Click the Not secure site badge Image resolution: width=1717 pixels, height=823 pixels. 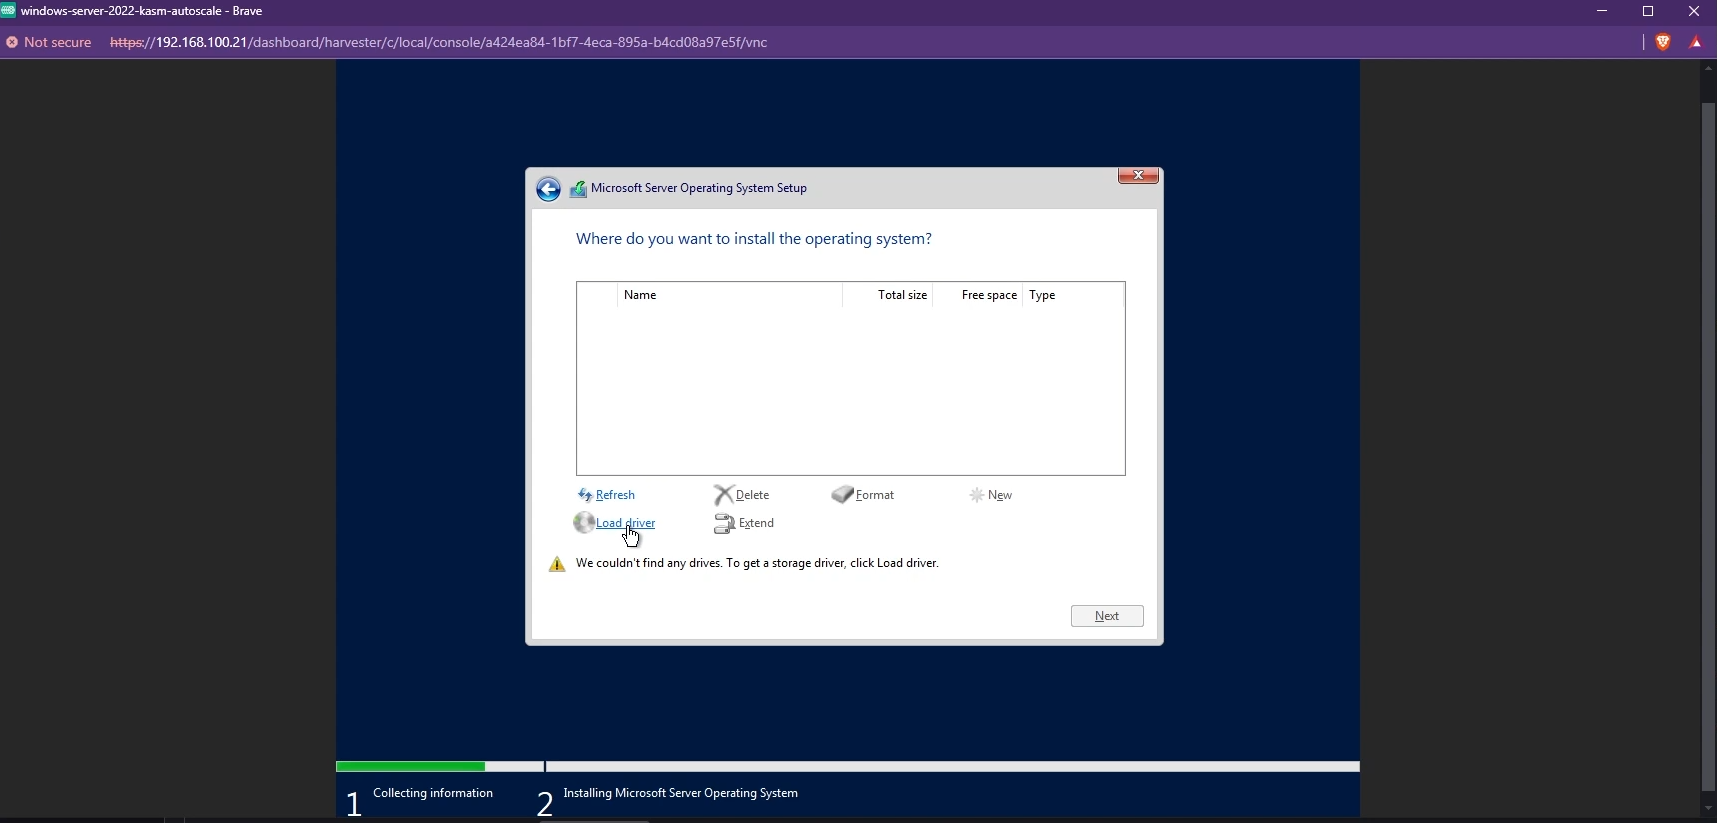pos(49,42)
